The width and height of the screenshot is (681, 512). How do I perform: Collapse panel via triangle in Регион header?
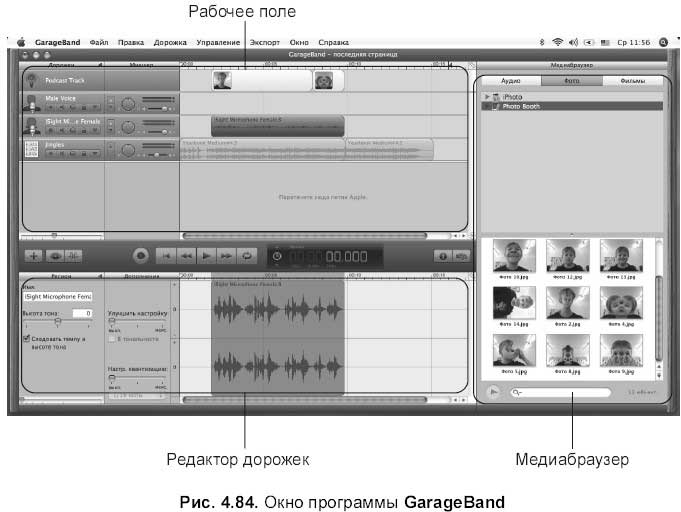(x=100, y=276)
